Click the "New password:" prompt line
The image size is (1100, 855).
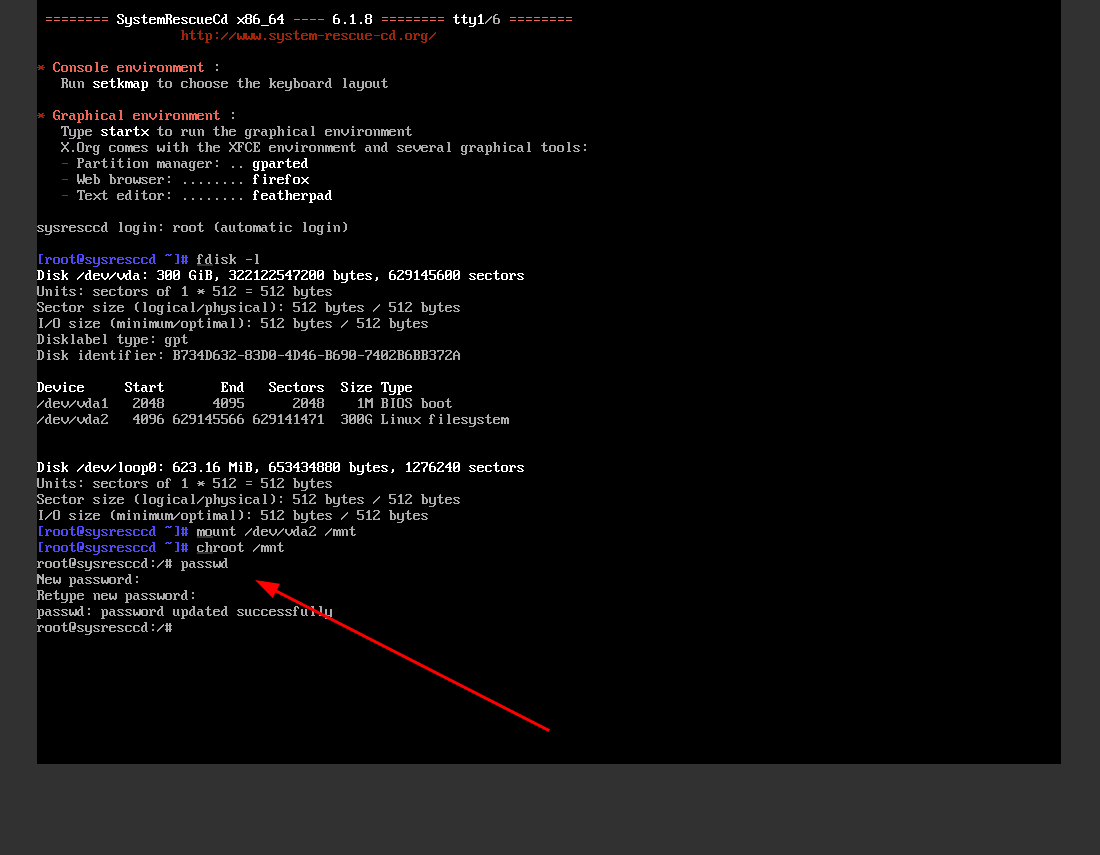coord(88,580)
